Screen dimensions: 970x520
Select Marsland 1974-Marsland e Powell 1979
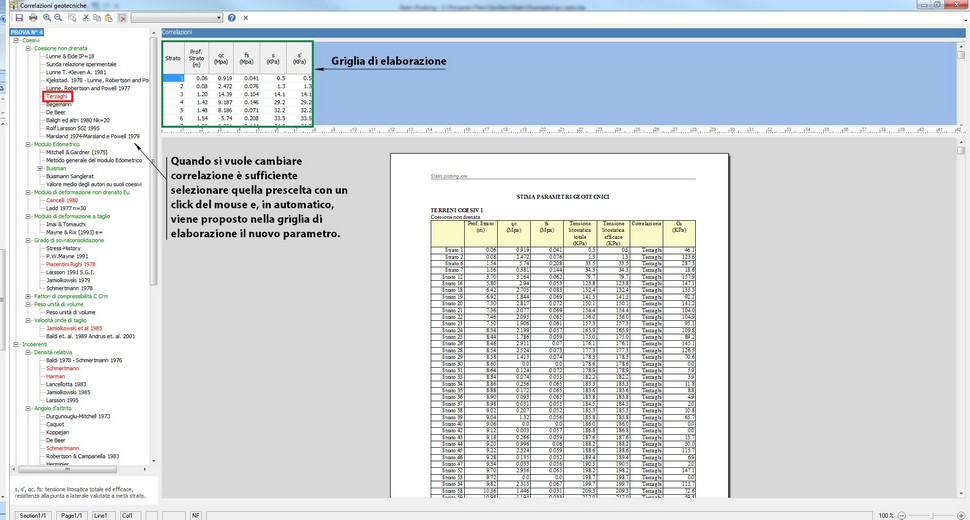93,136
